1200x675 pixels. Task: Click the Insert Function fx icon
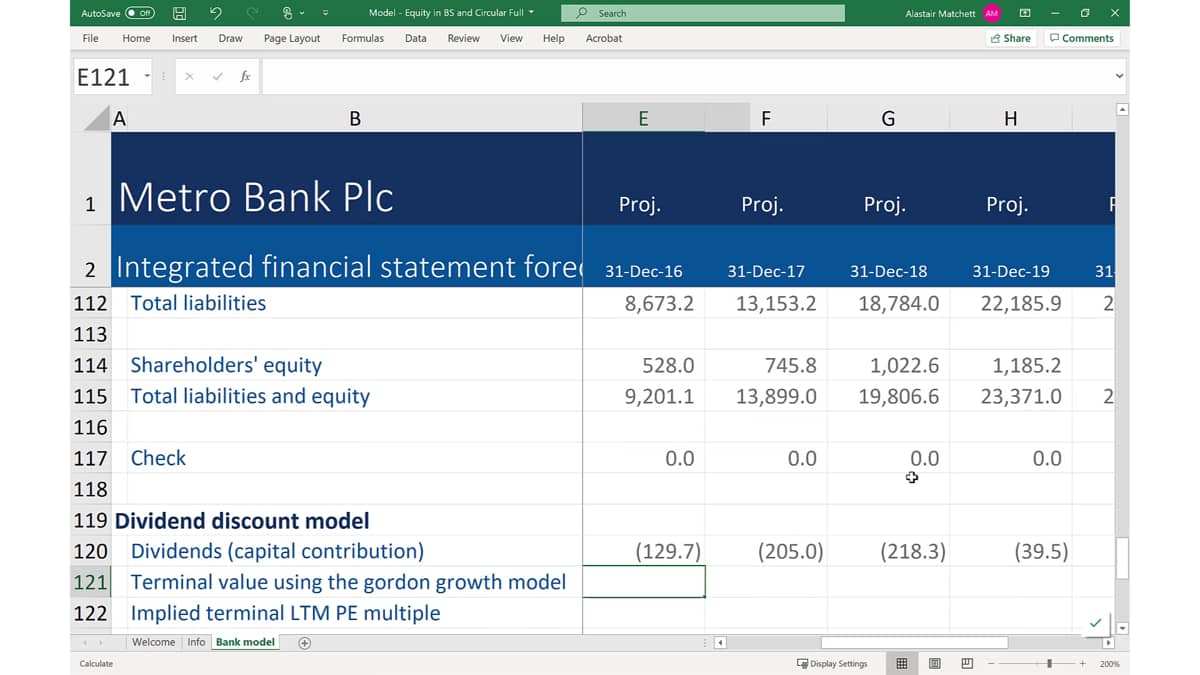[245, 76]
